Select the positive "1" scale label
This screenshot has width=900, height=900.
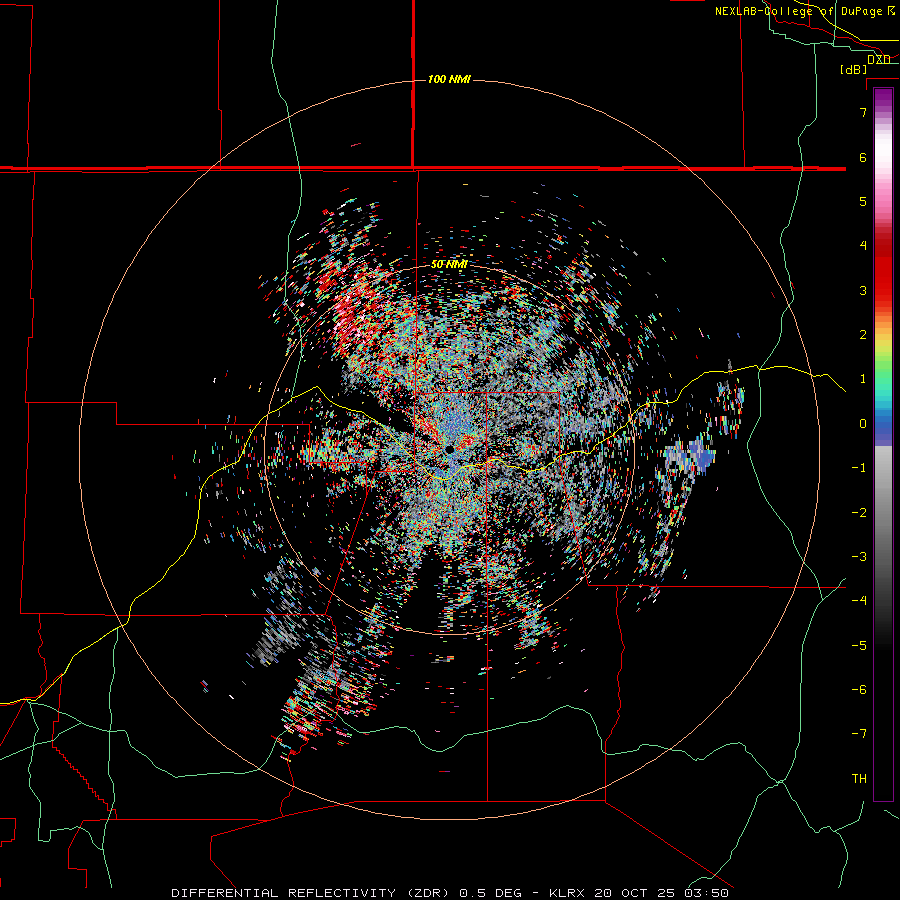point(863,379)
